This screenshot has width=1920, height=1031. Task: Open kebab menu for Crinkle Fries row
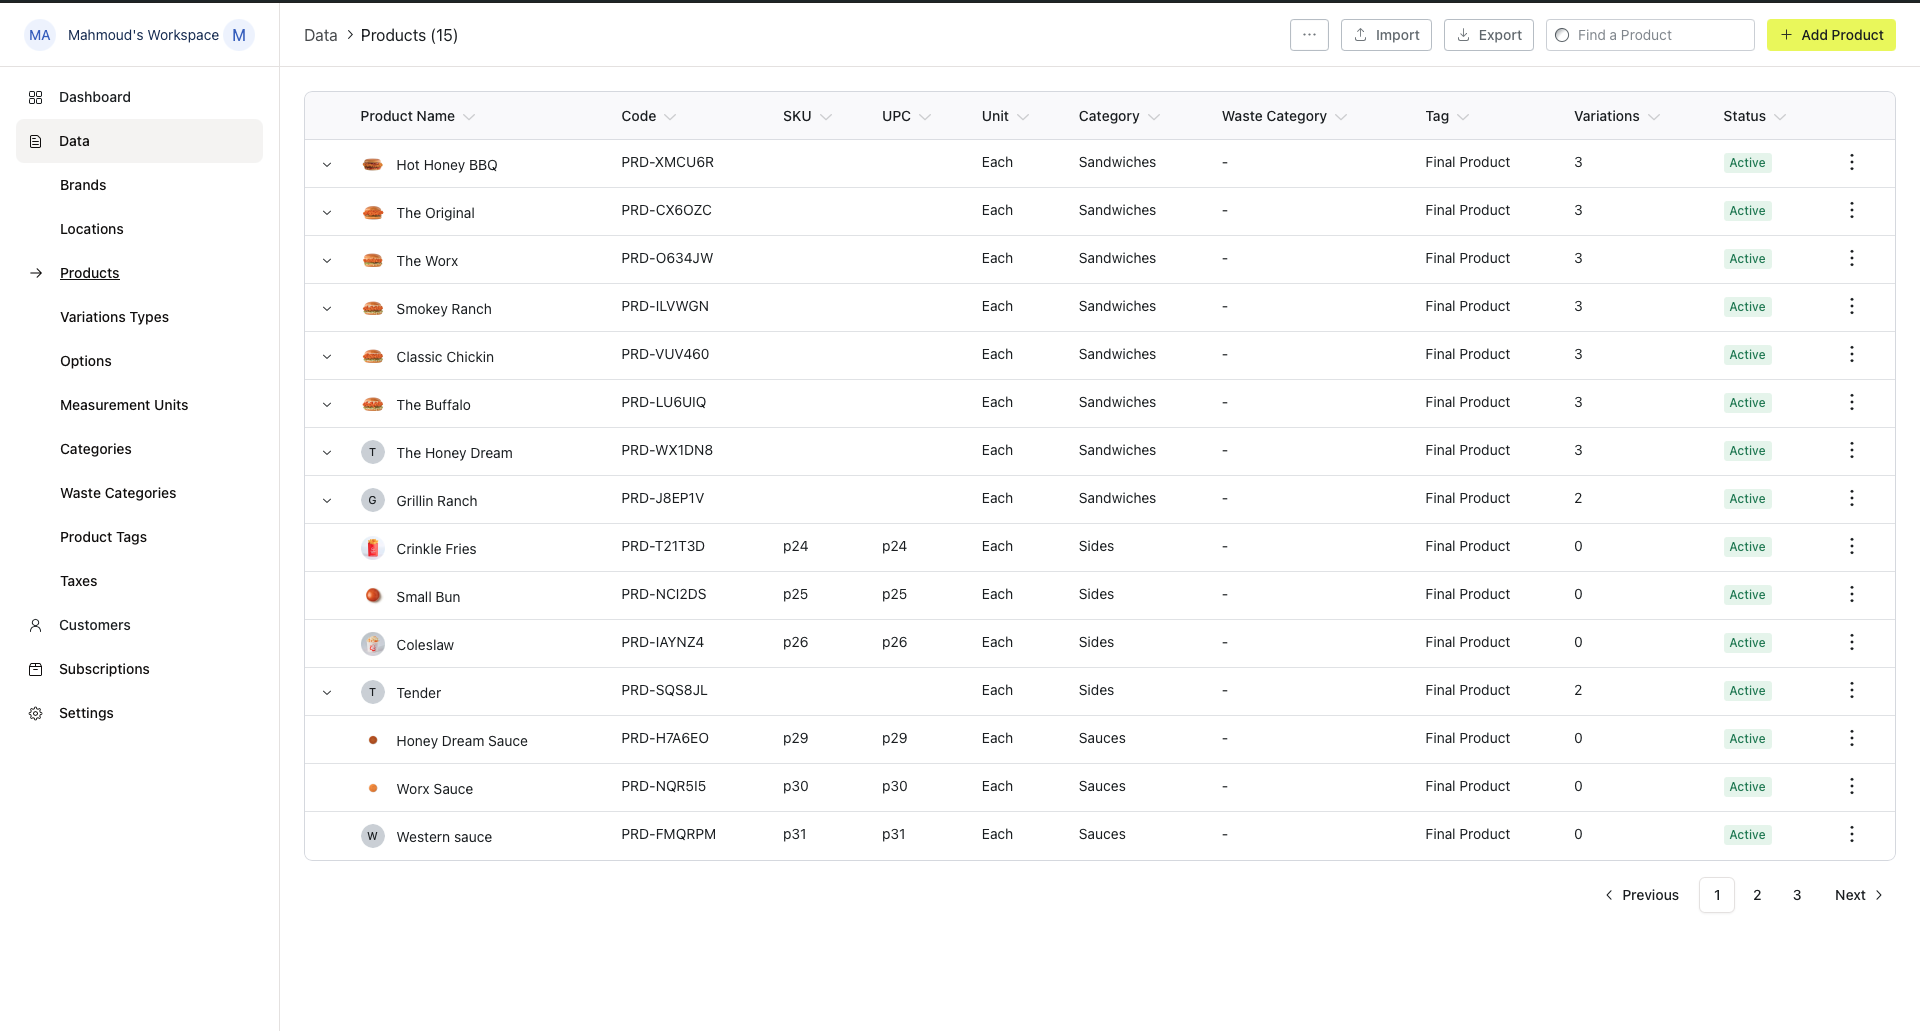(x=1851, y=546)
